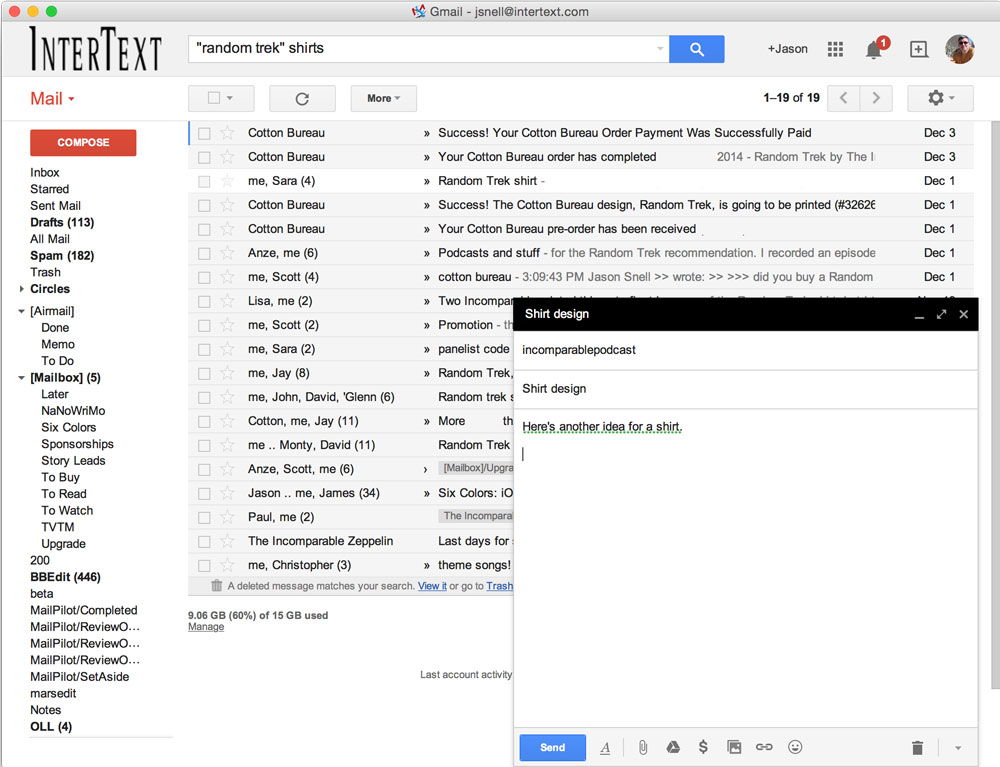Go to the newer messages arrow
This screenshot has height=767, width=1000.
click(x=844, y=98)
